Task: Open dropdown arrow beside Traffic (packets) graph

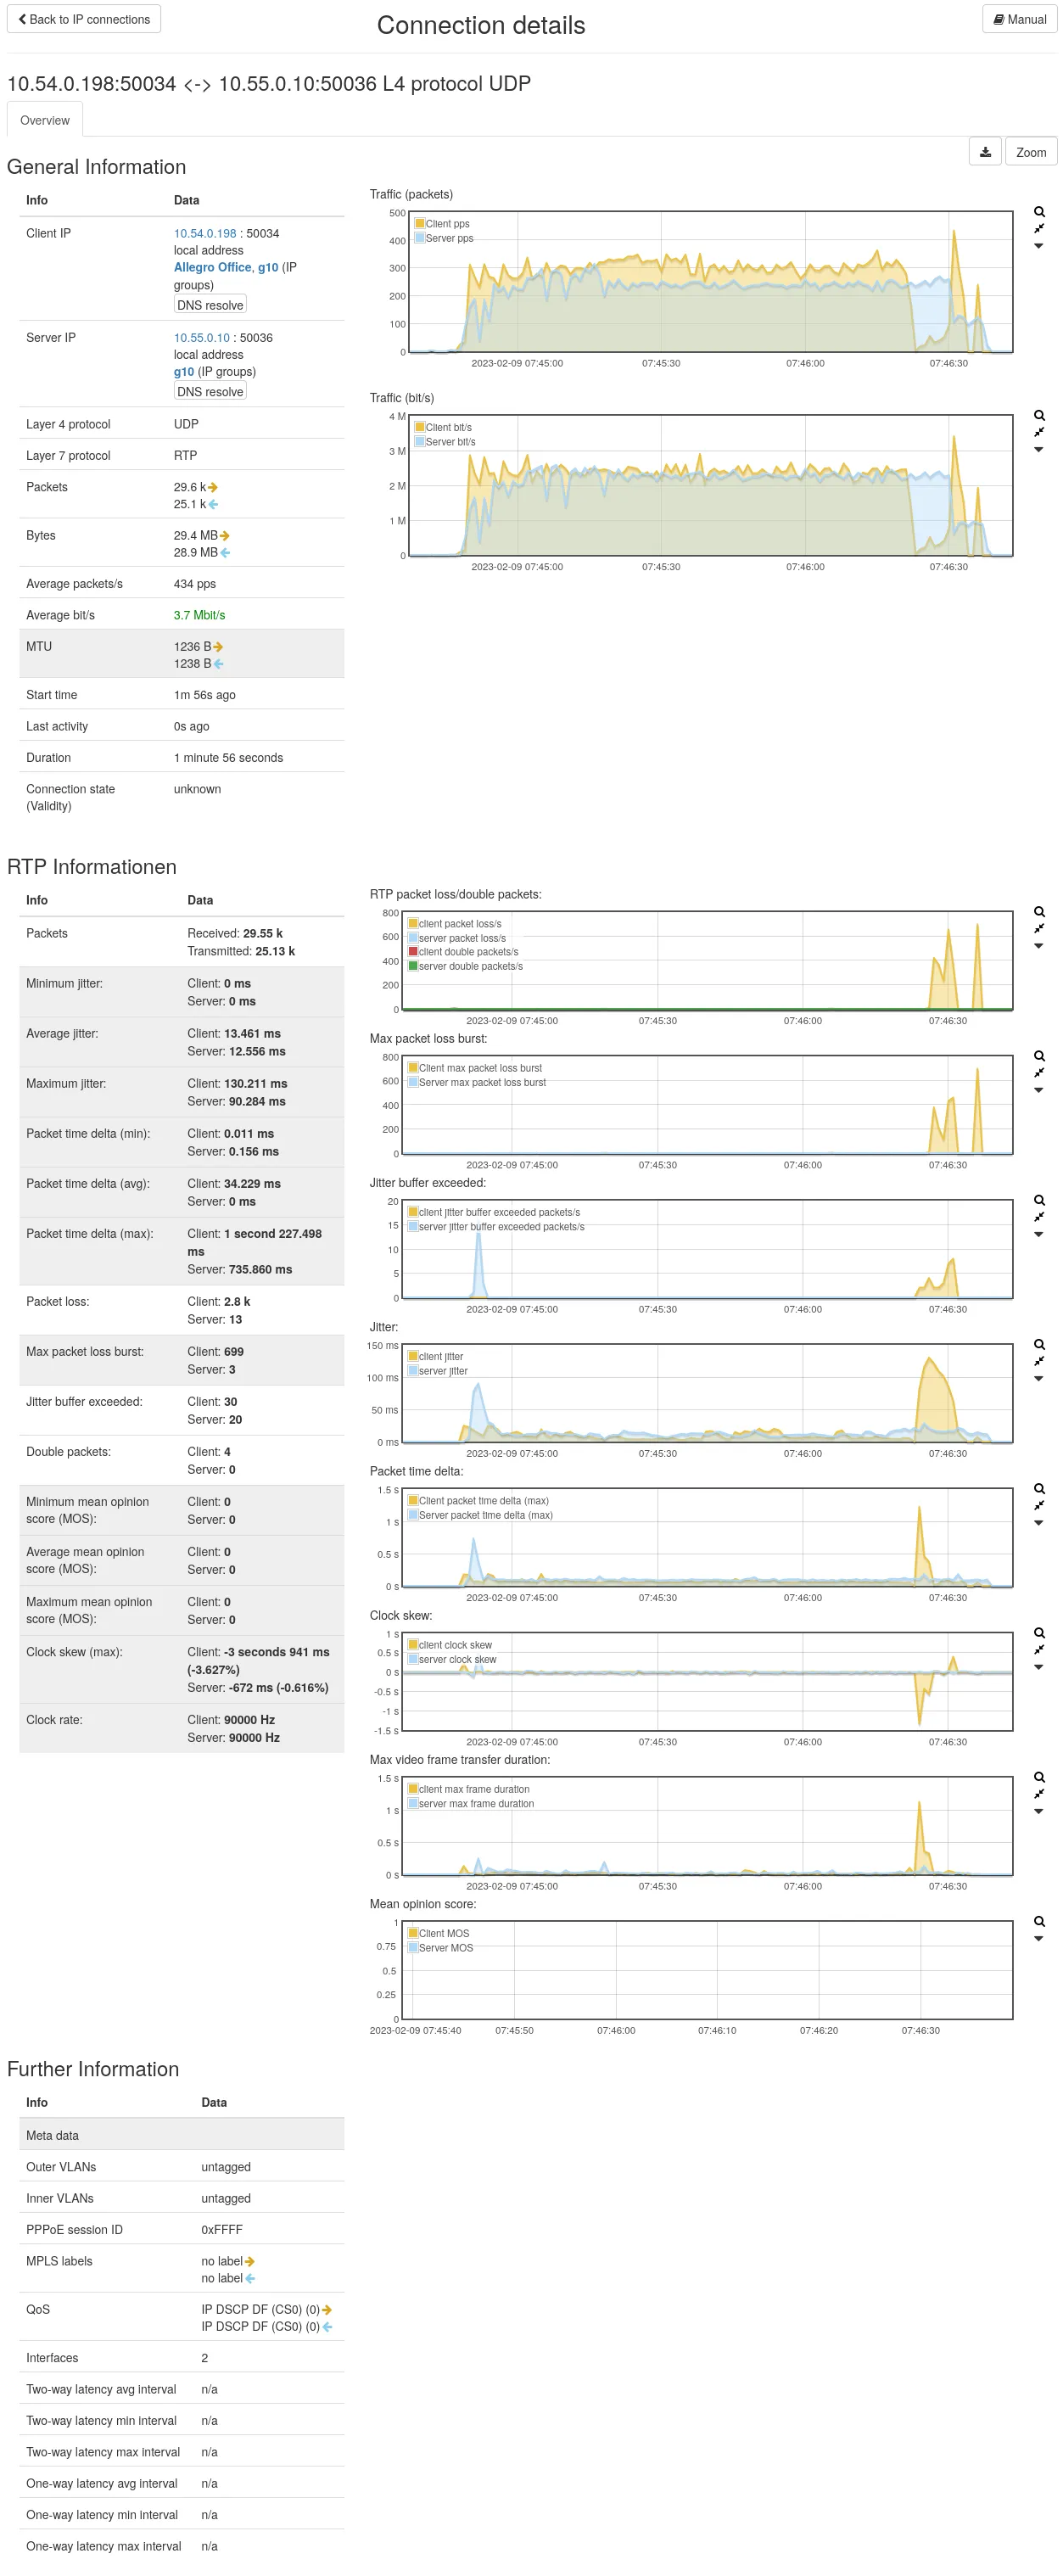Action: coord(1039,246)
